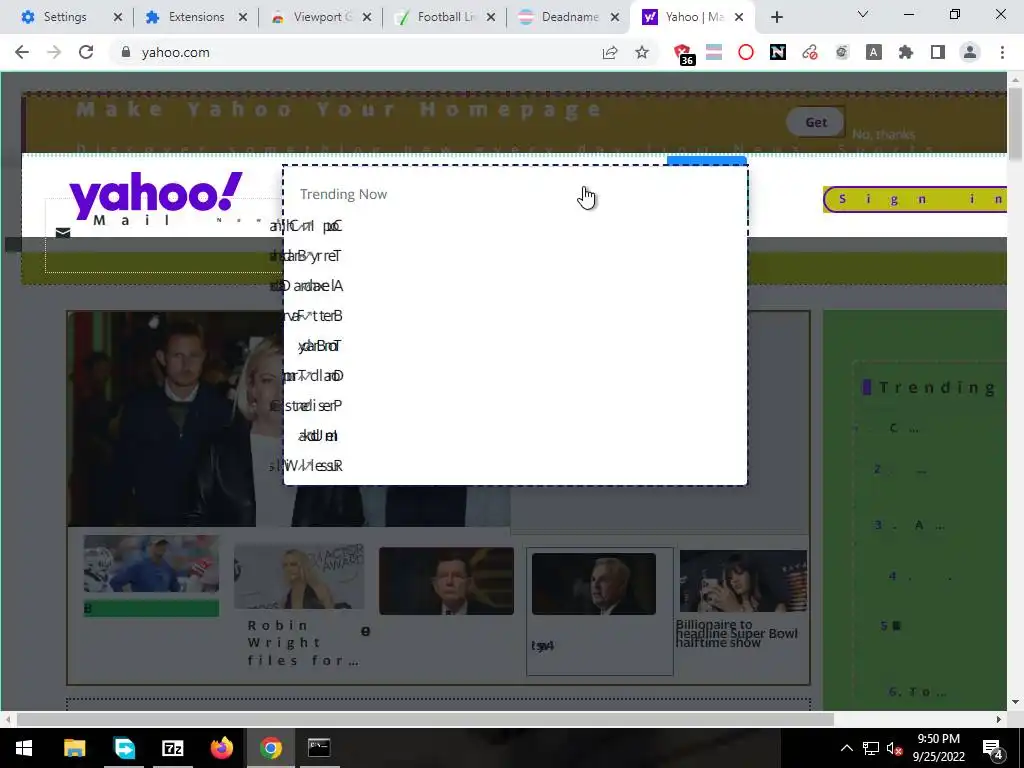Bookmark this page with star

click(x=642, y=52)
